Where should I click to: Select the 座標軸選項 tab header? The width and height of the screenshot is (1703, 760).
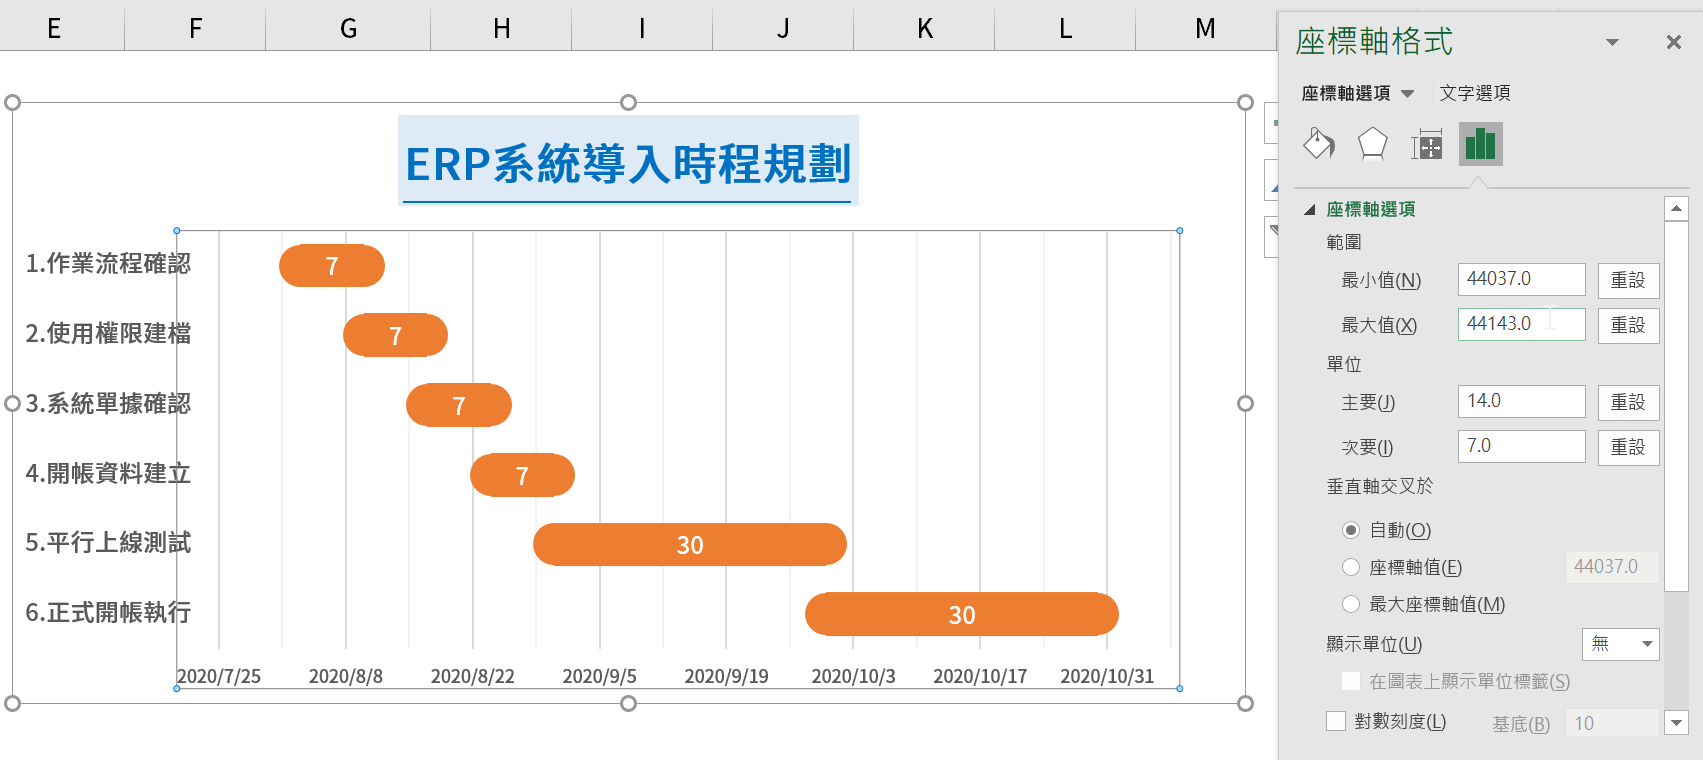coord(1346,93)
